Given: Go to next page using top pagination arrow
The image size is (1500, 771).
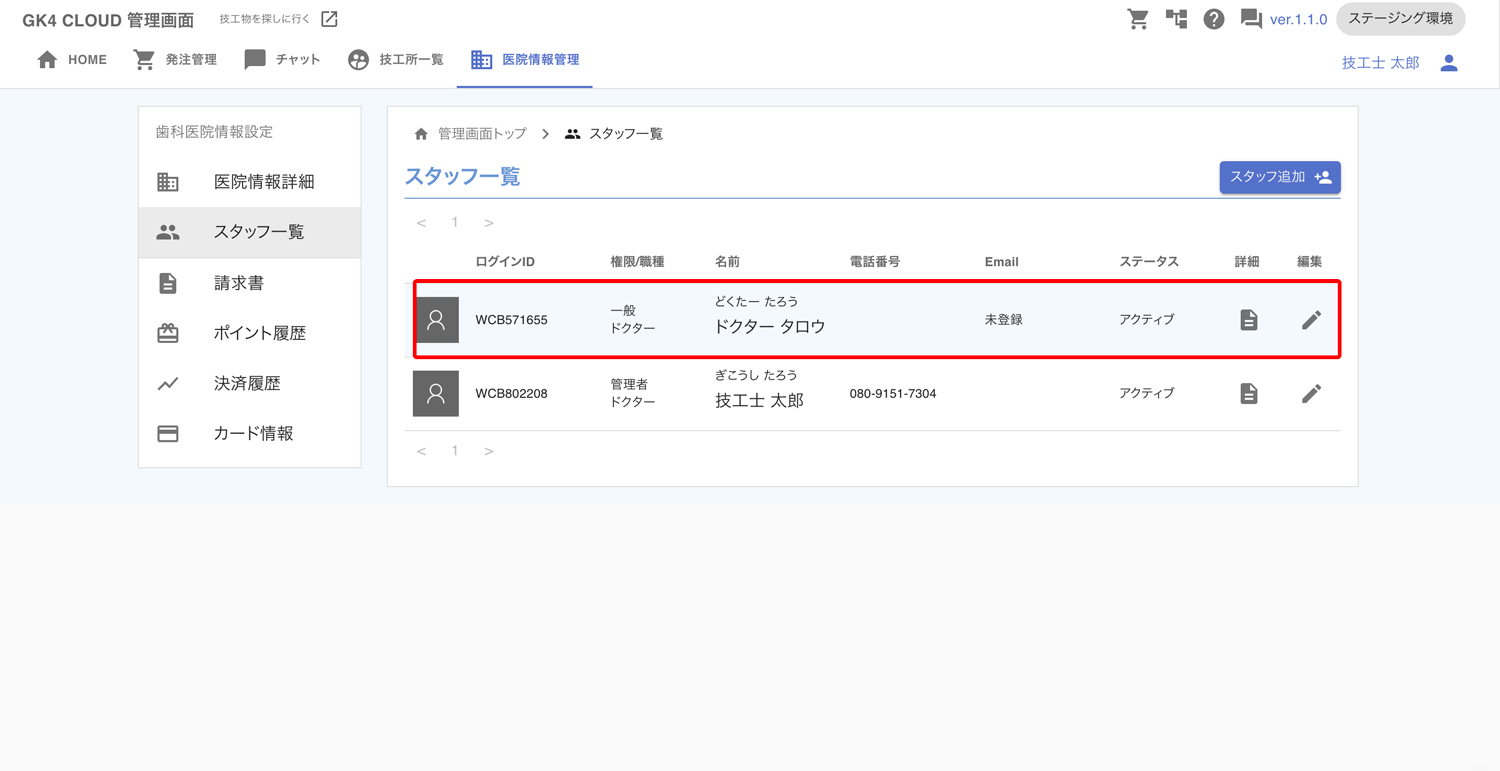Looking at the screenshot, I should pyautogui.click(x=488, y=223).
